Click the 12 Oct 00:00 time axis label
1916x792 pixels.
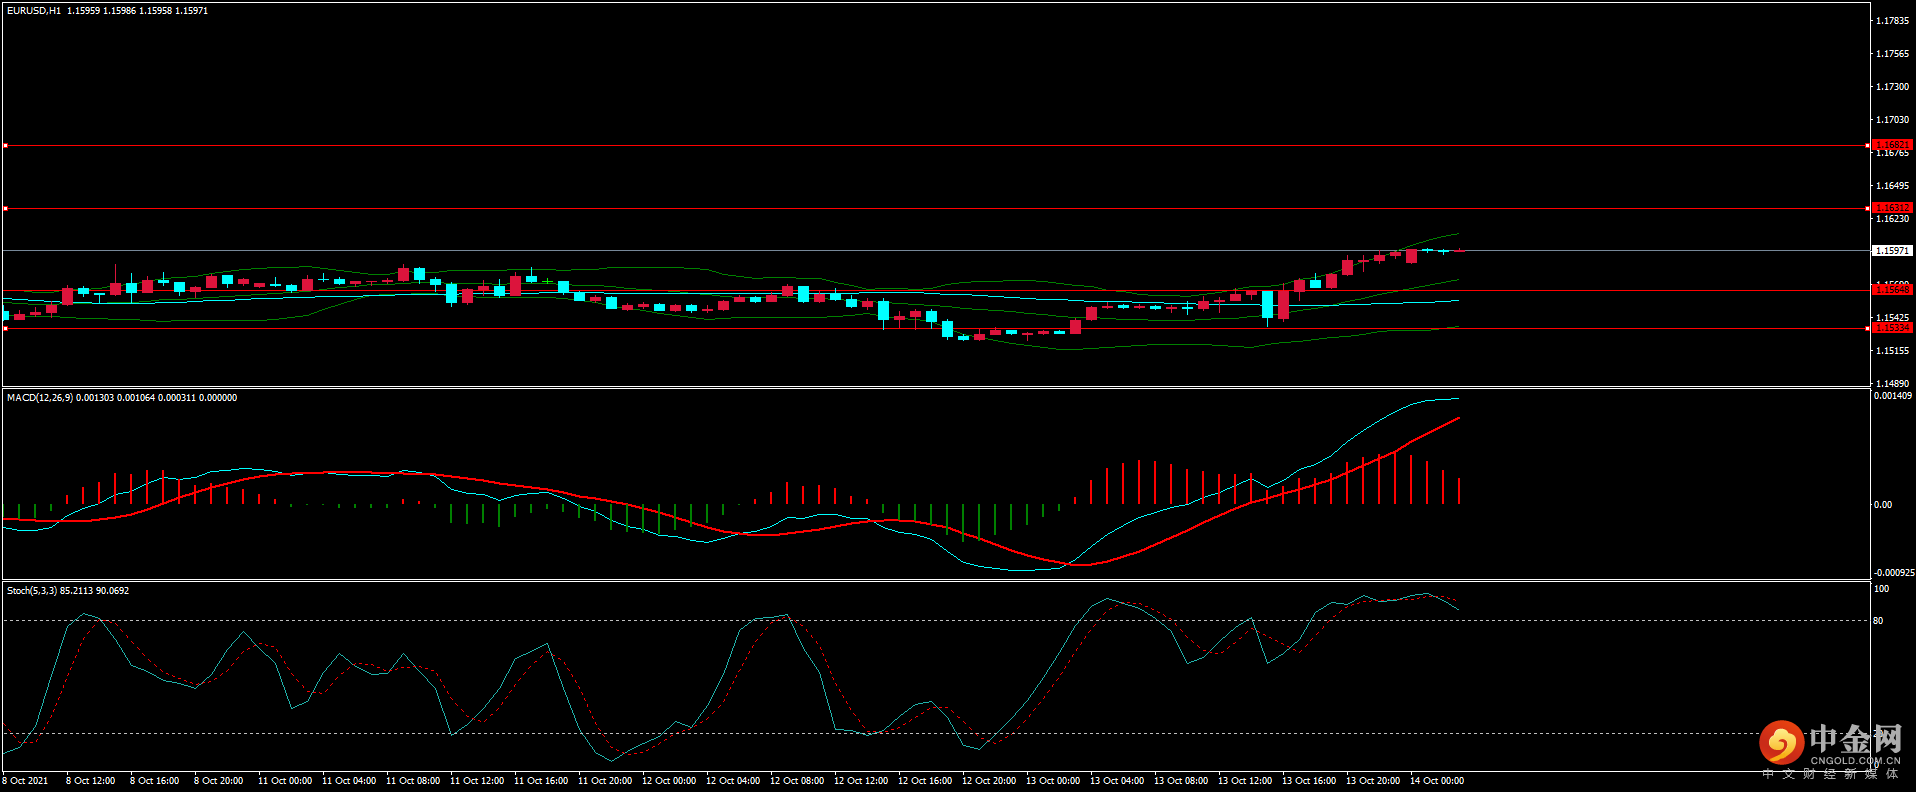click(669, 781)
